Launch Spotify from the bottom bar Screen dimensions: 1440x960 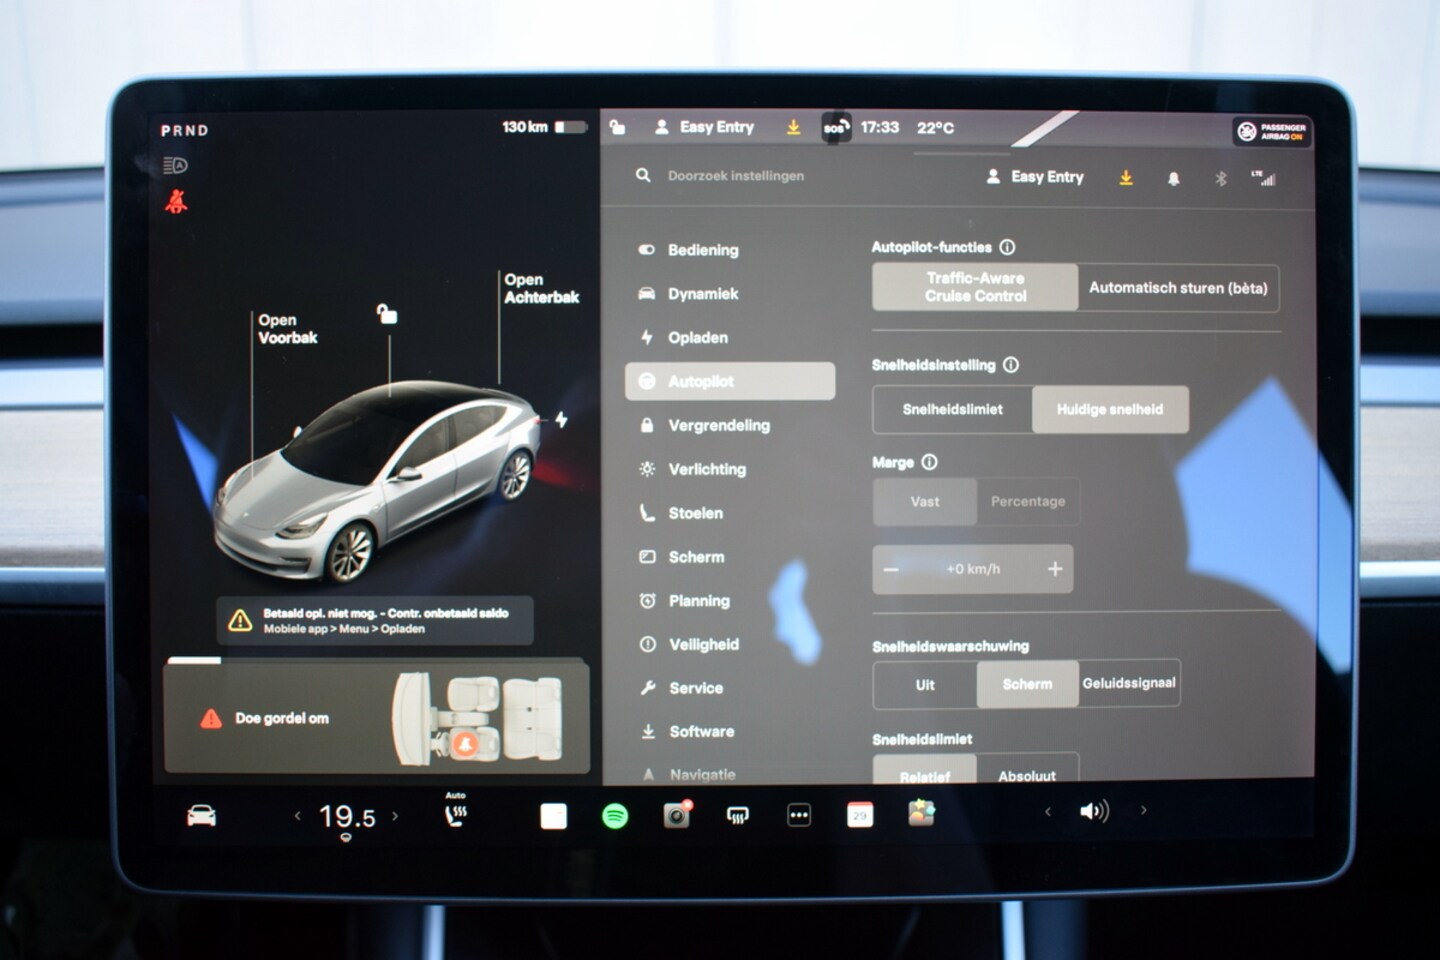(615, 816)
